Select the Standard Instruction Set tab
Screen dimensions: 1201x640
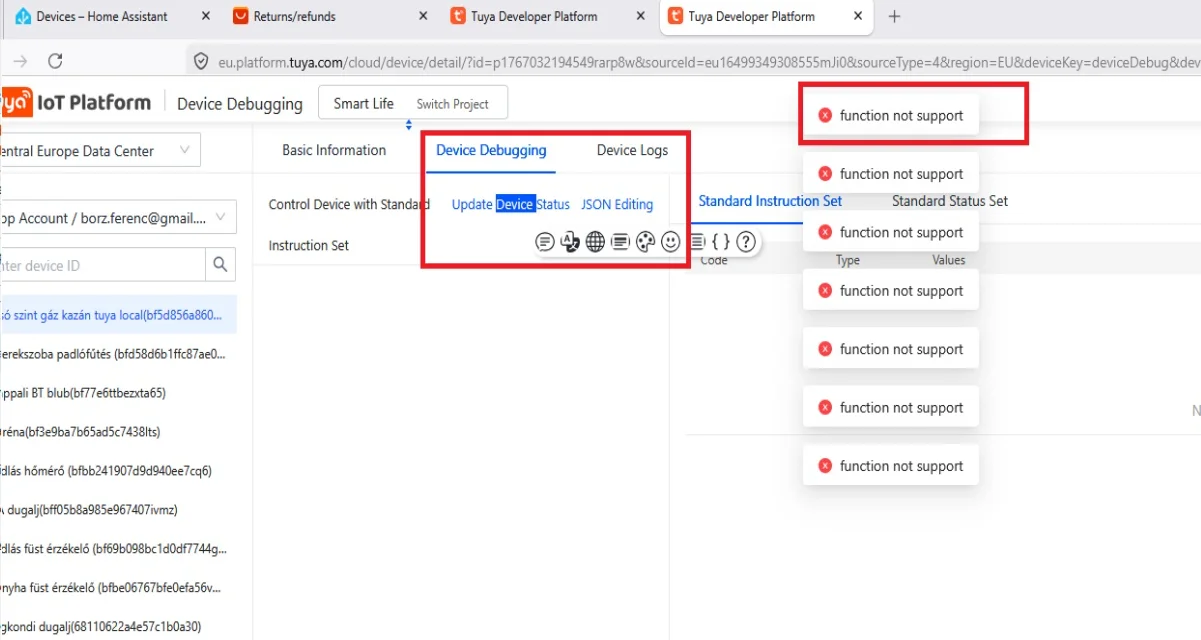tap(770, 201)
